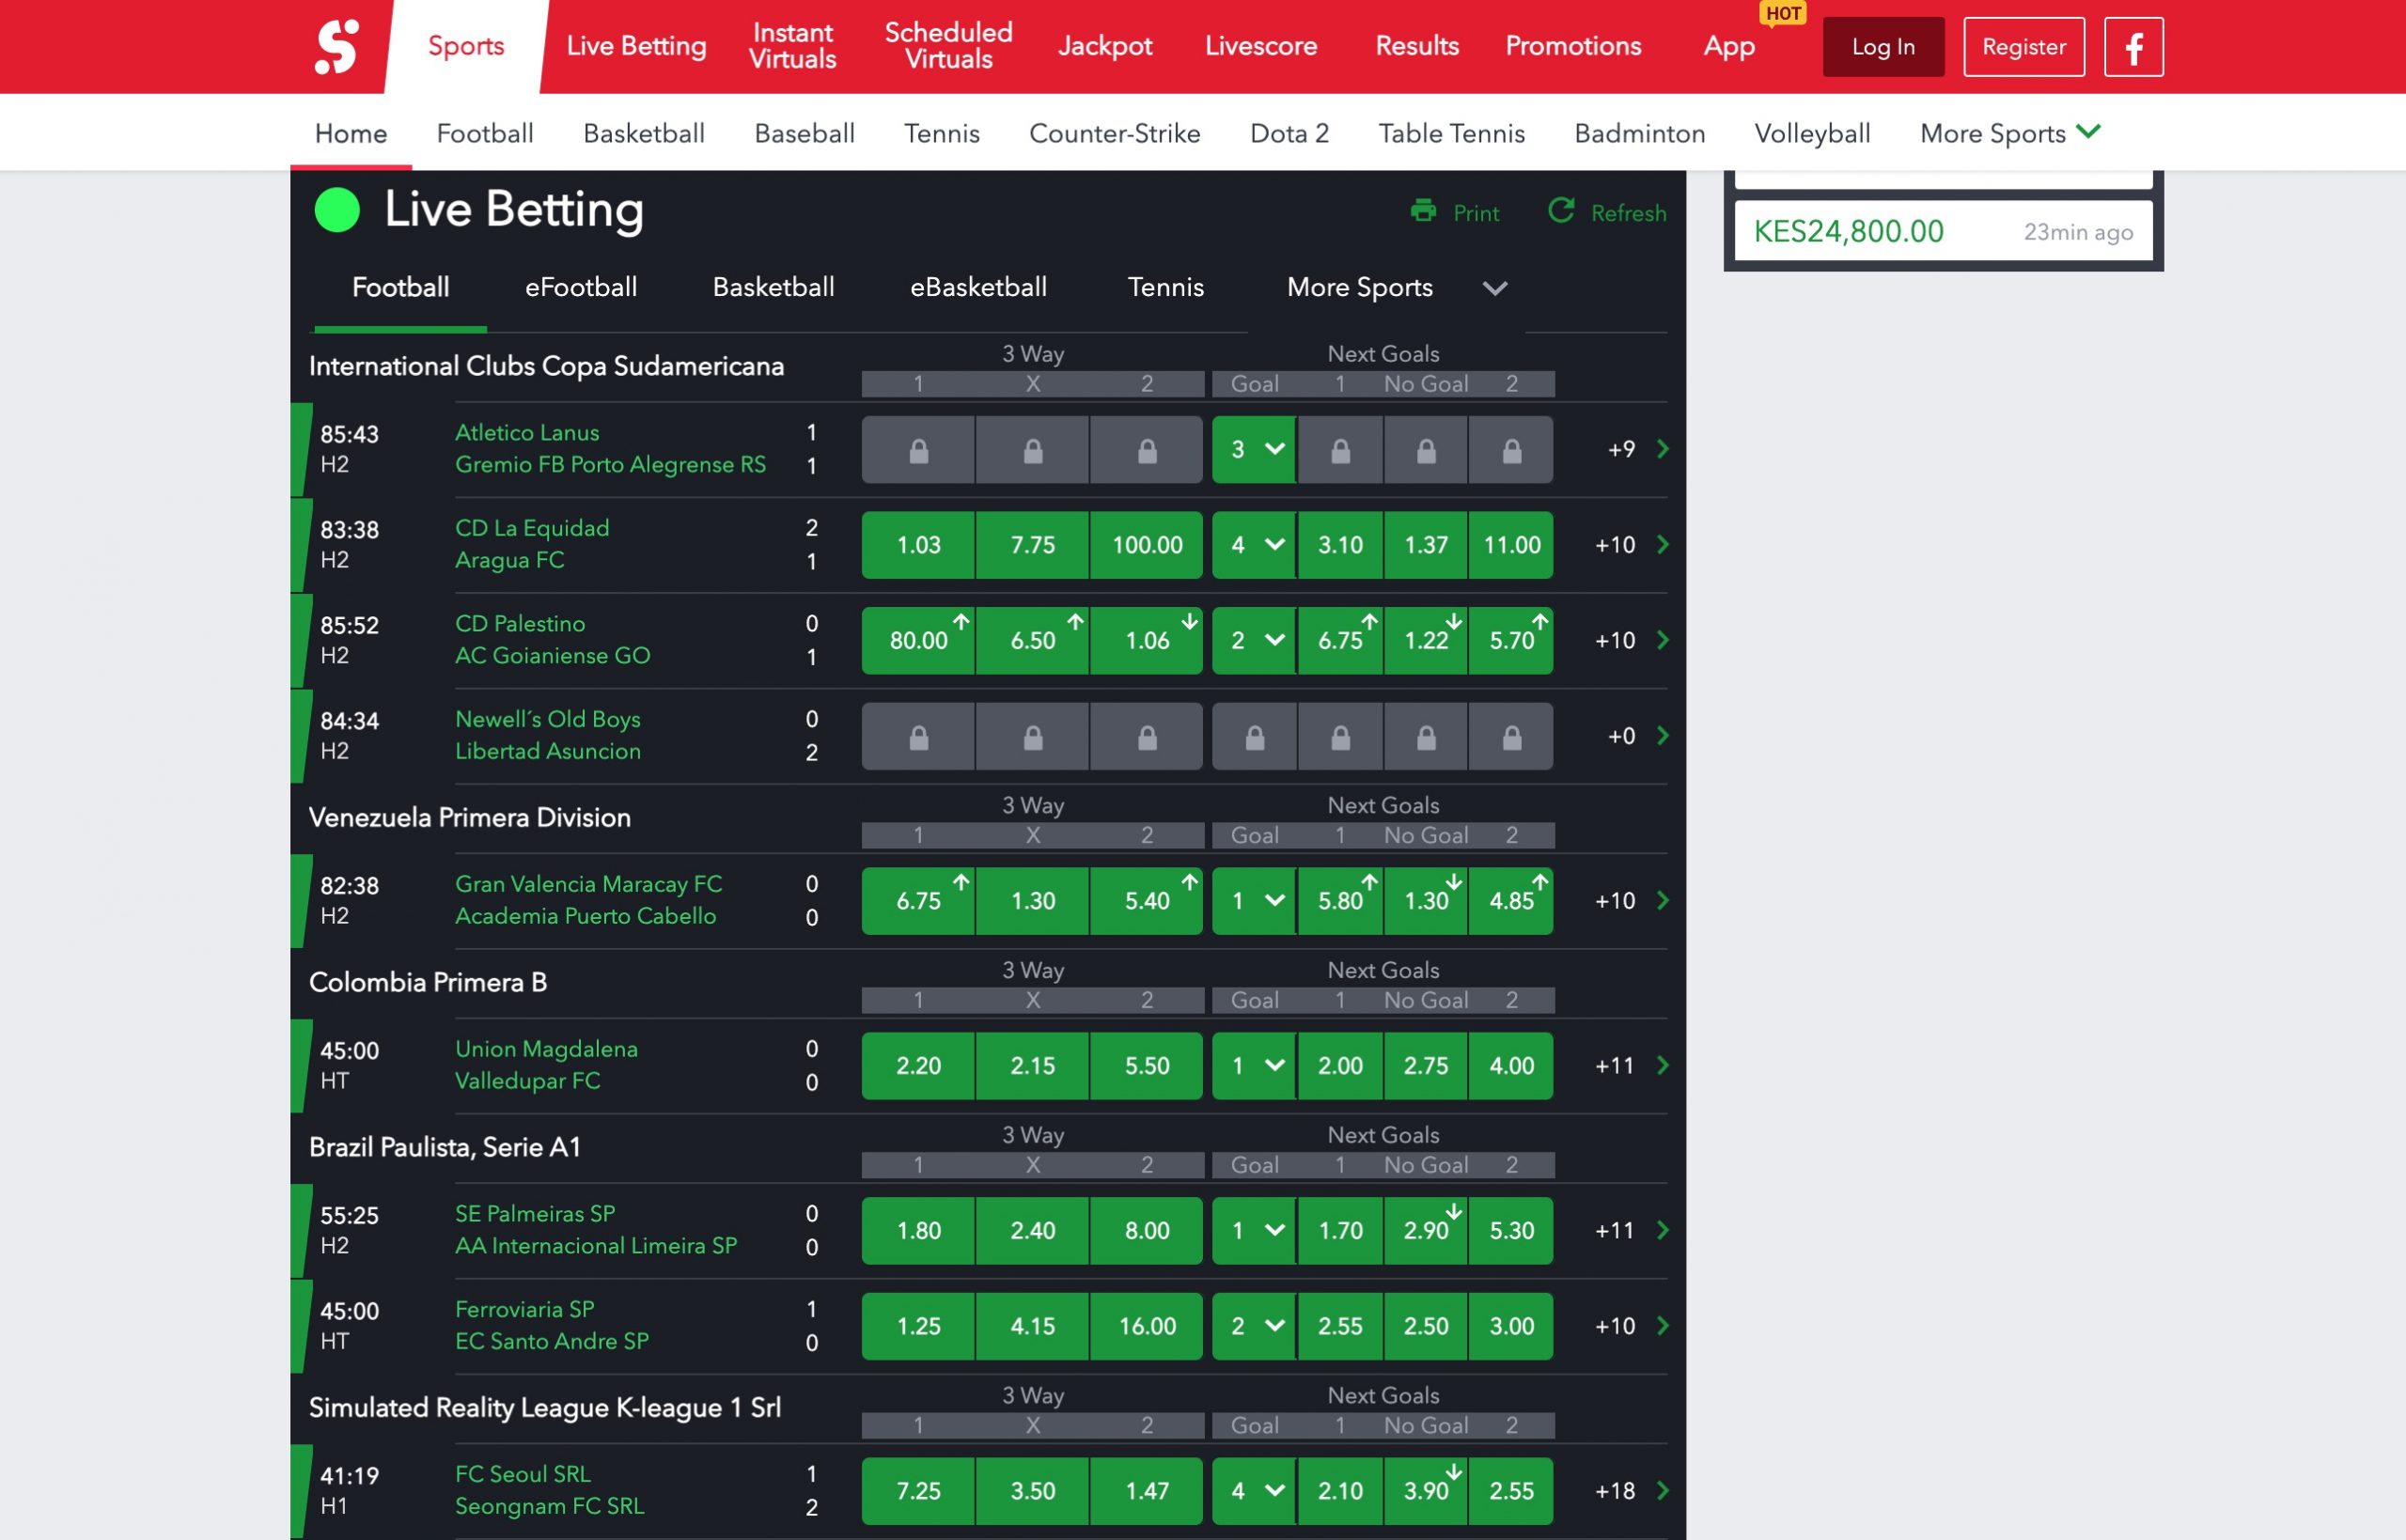Image resolution: width=2406 pixels, height=1540 pixels.
Task: Select draw 6.50 for CD Palestino match
Action: [x=1033, y=641]
